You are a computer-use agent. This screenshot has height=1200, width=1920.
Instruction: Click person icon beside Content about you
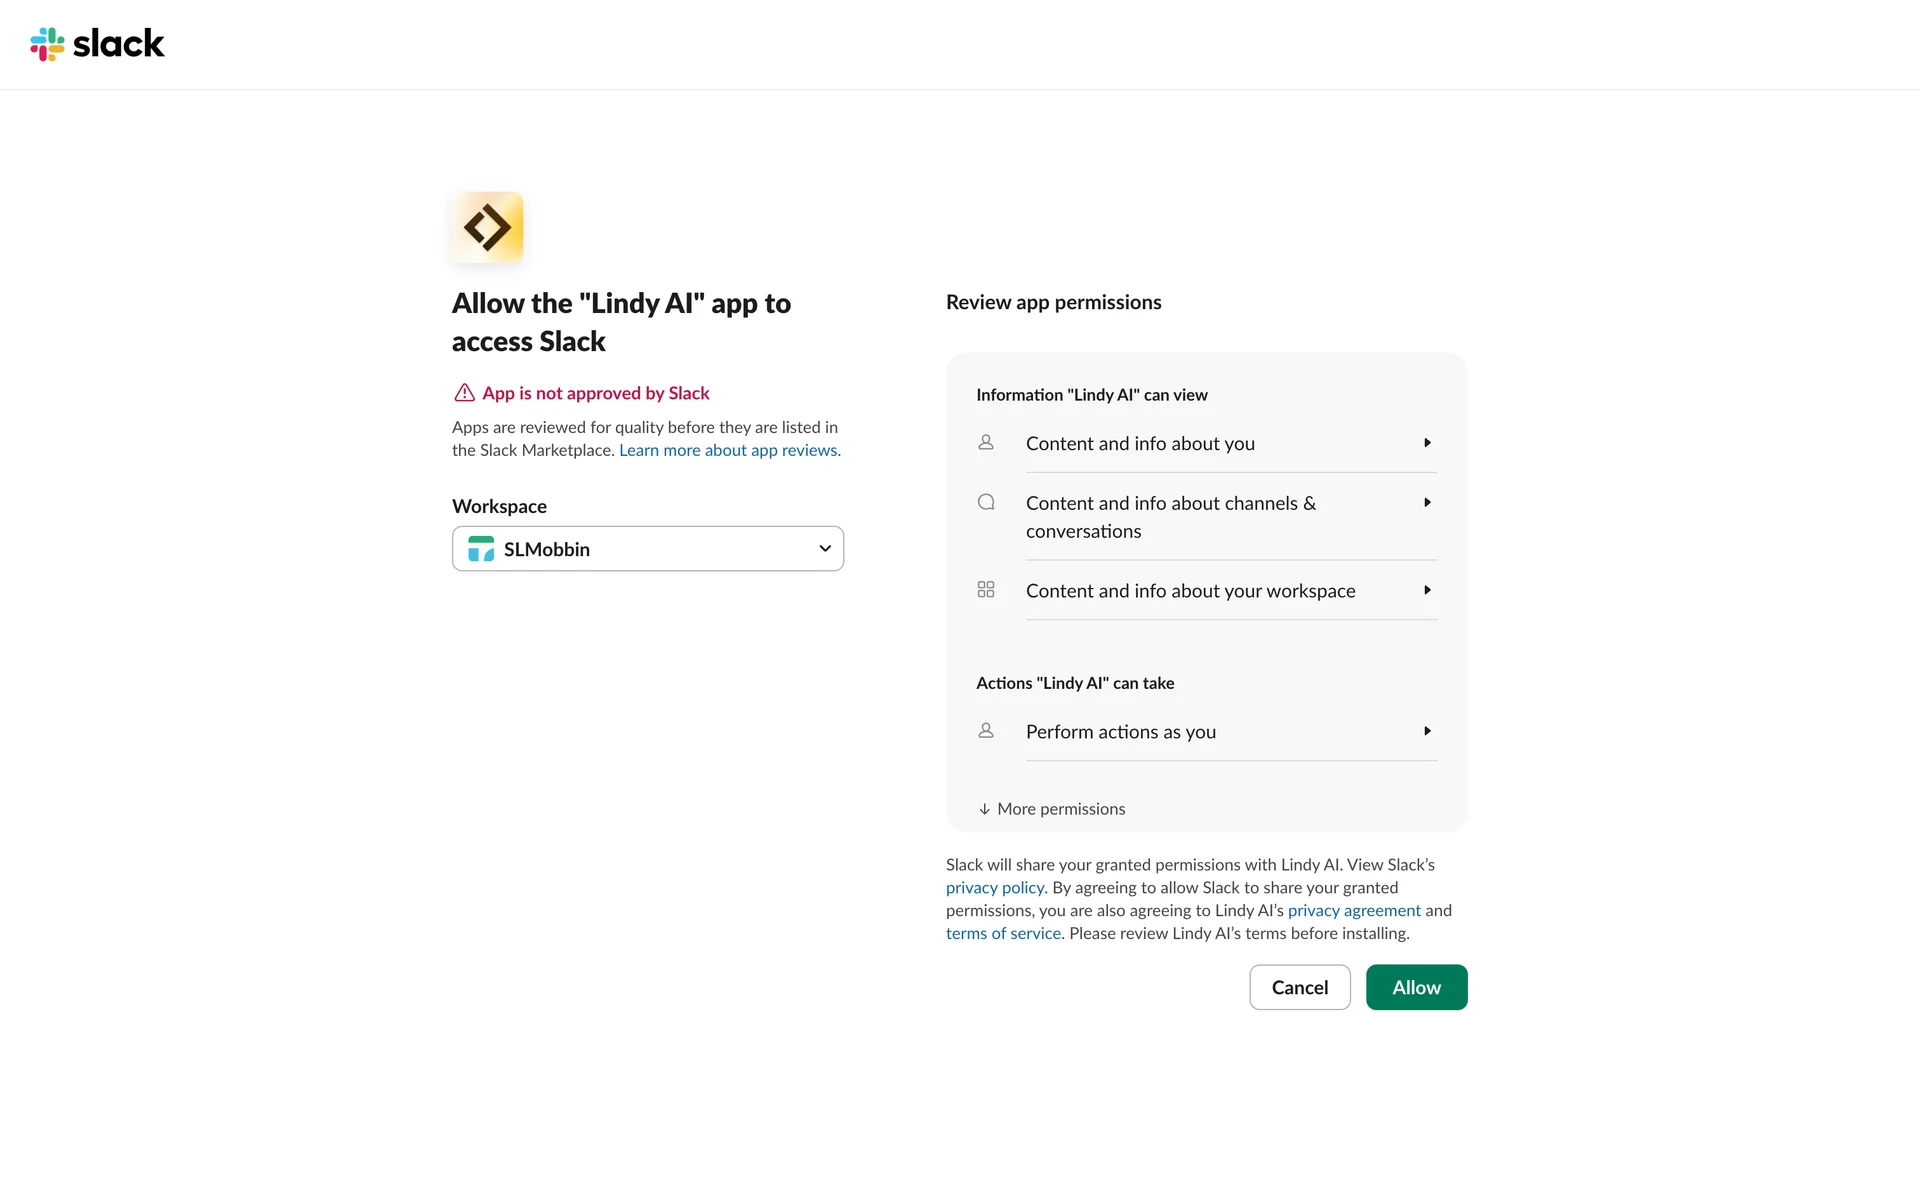[986, 443]
